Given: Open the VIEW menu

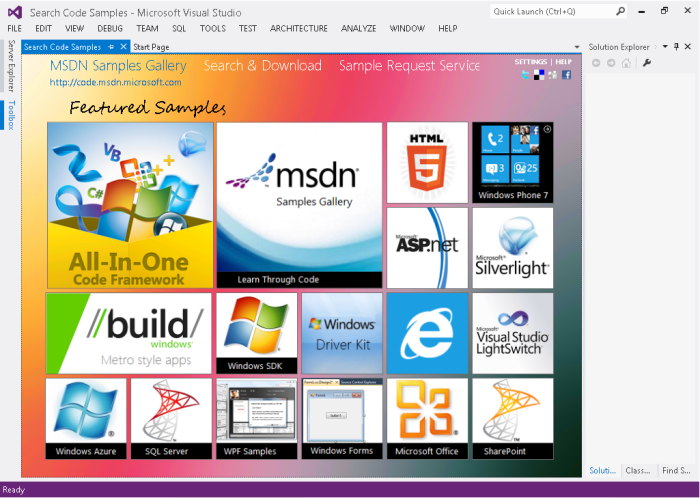Looking at the screenshot, I should [74, 29].
